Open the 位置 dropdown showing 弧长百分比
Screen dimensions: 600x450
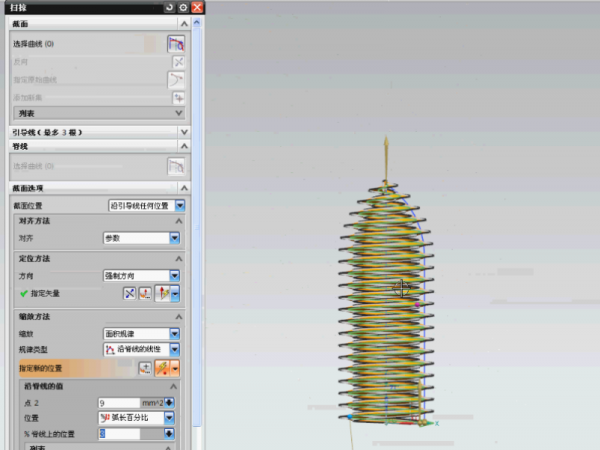coord(169,417)
